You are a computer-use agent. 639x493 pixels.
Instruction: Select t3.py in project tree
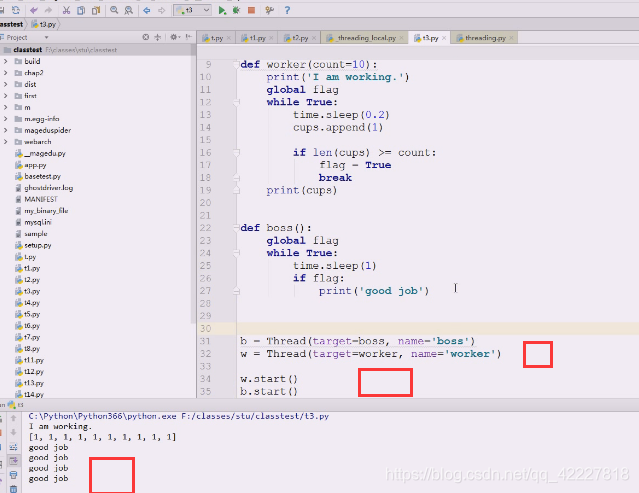tap(32, 291)
